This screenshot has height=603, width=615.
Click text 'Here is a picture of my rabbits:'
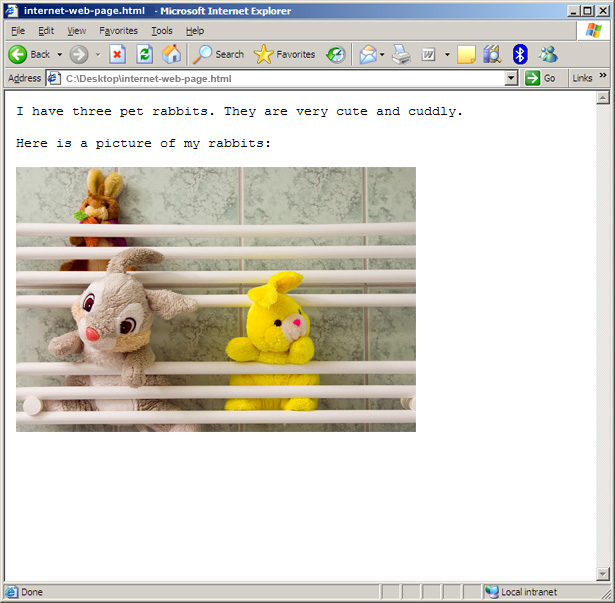[144, 144]
